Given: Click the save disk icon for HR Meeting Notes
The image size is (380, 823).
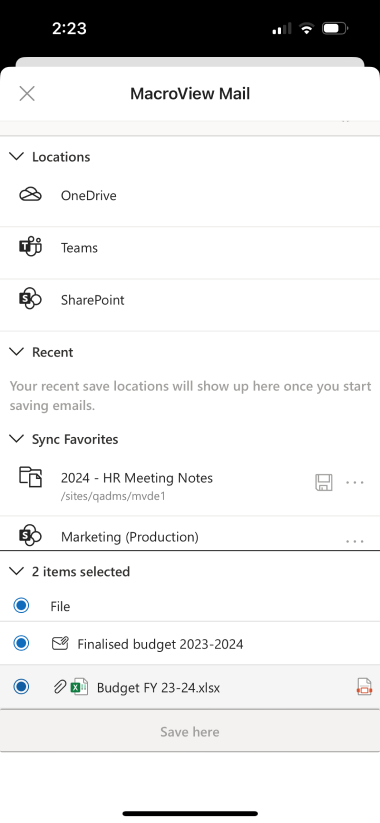Looking at the screenshot, I should pyautogui.click(x=324, y=482).
